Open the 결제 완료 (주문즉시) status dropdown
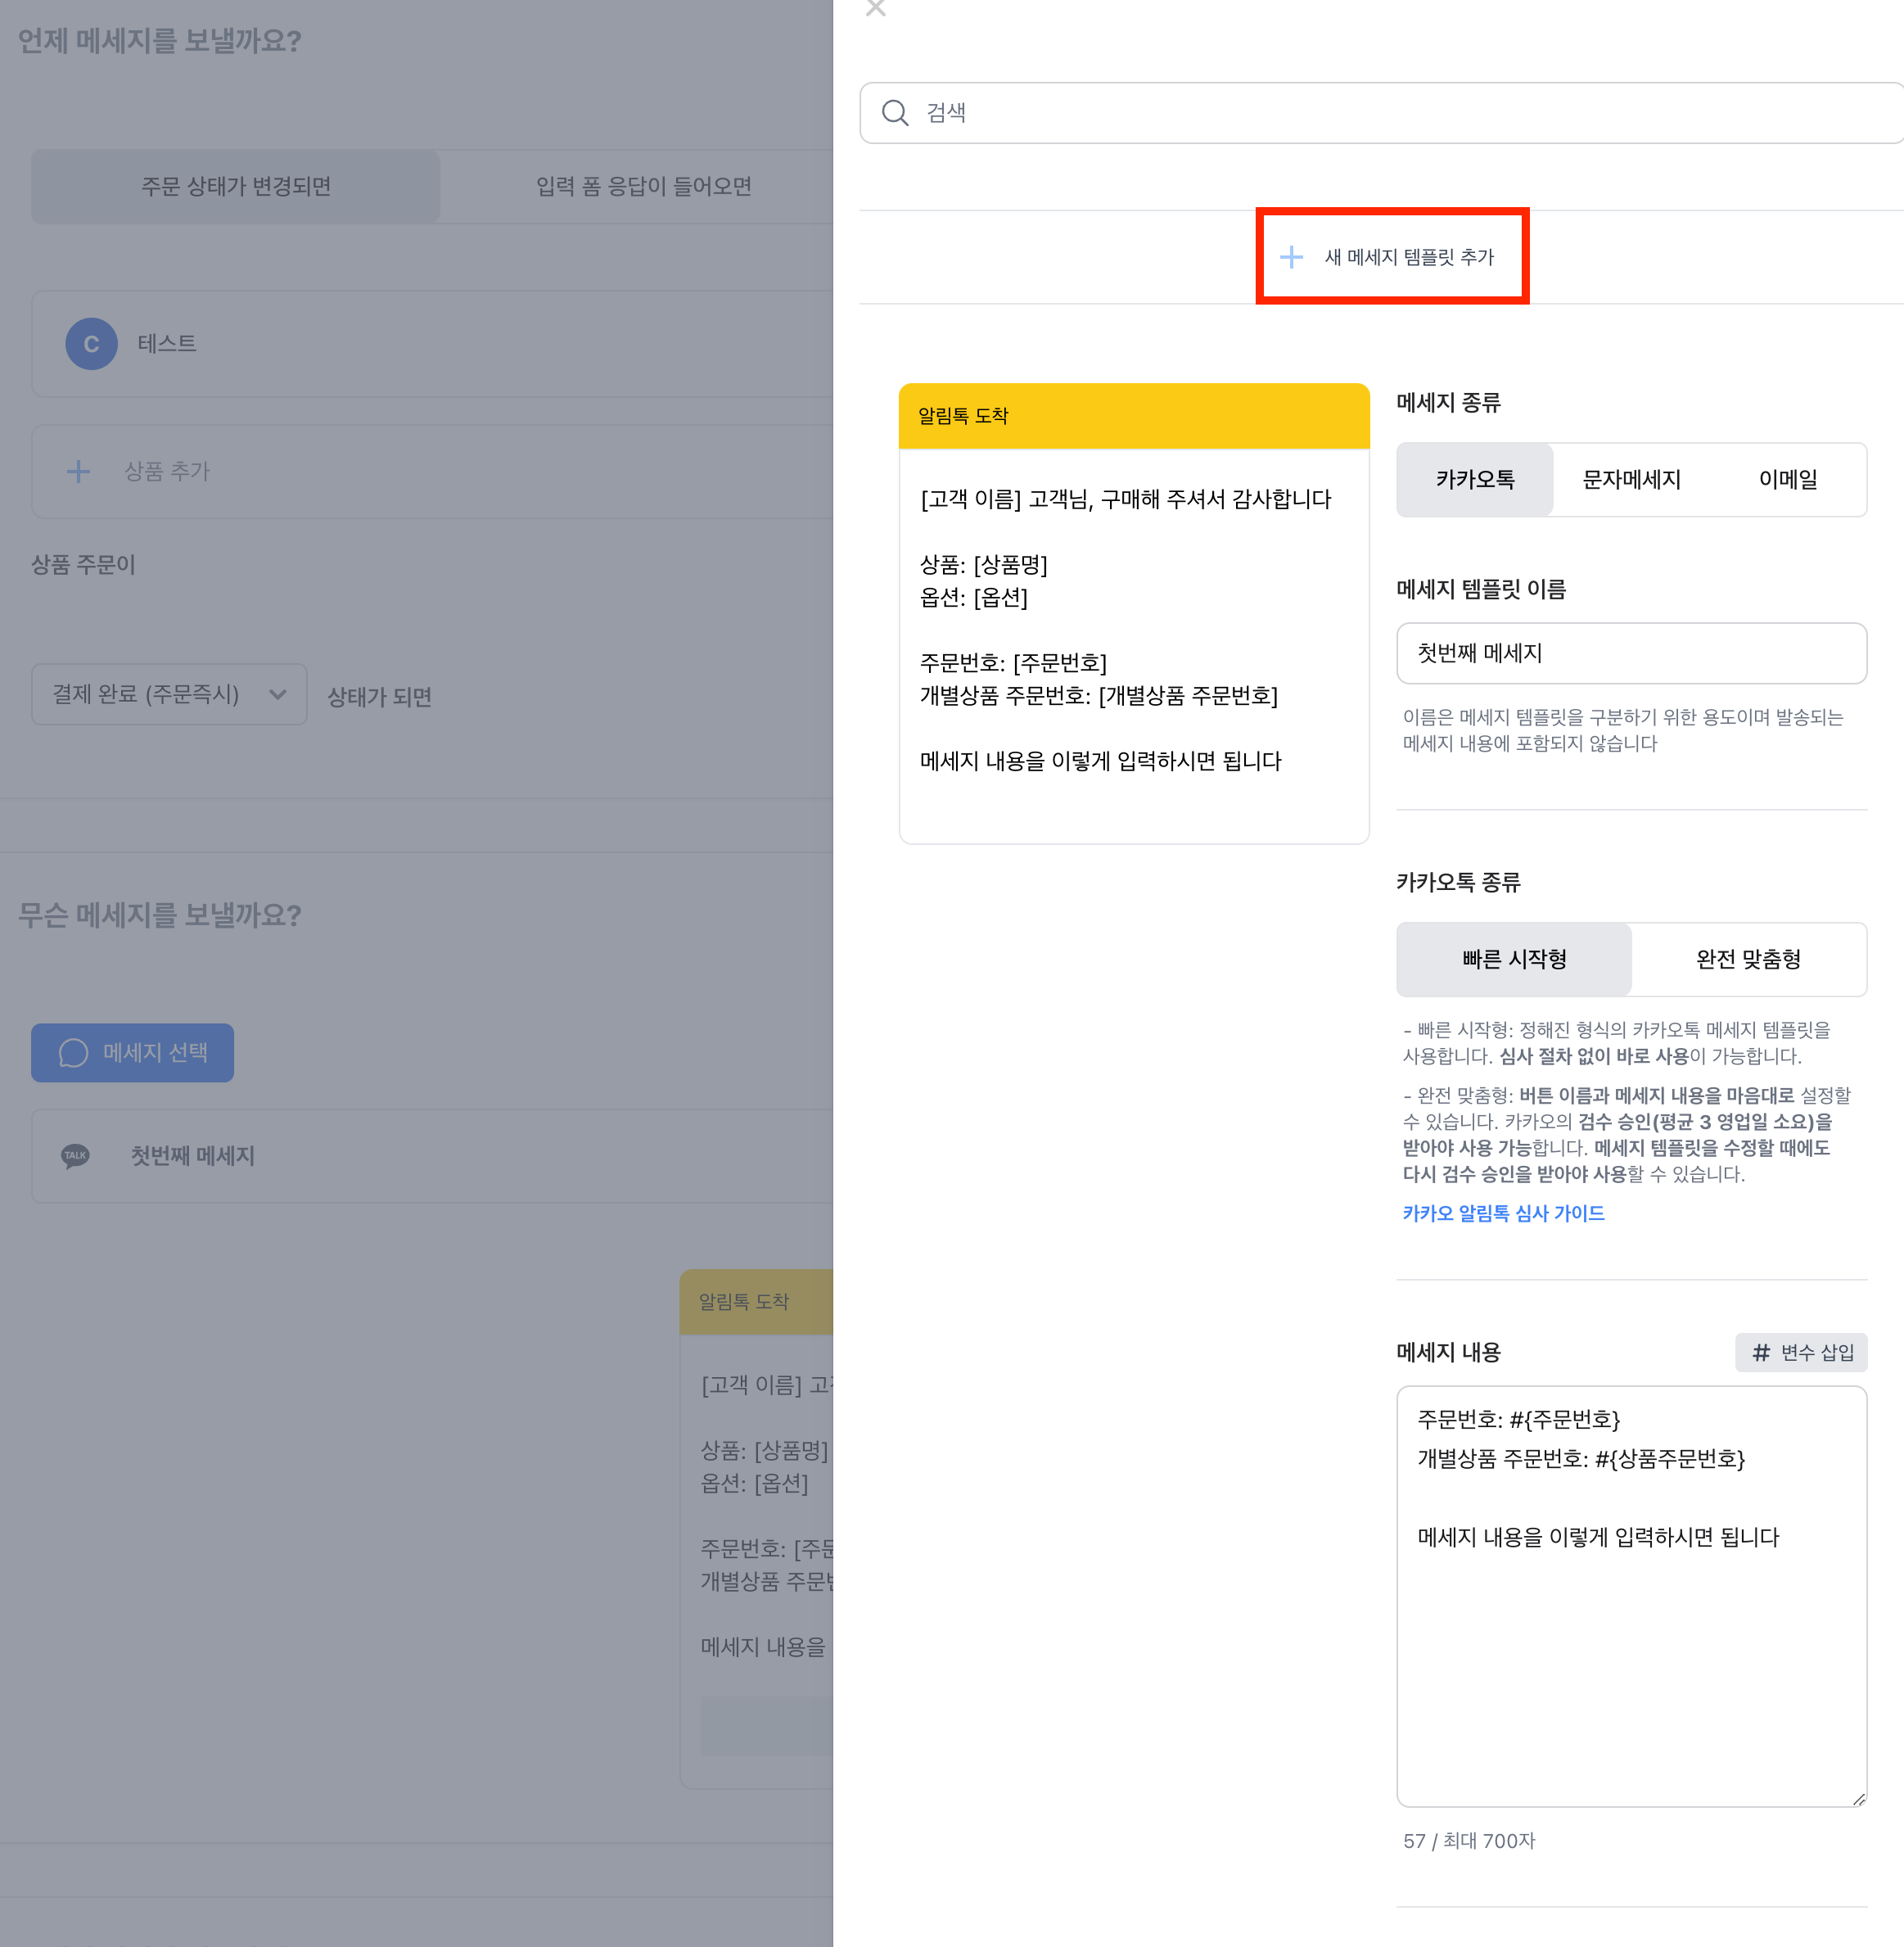This screenshot has height=1947, width=1904. tap(169, 694)
